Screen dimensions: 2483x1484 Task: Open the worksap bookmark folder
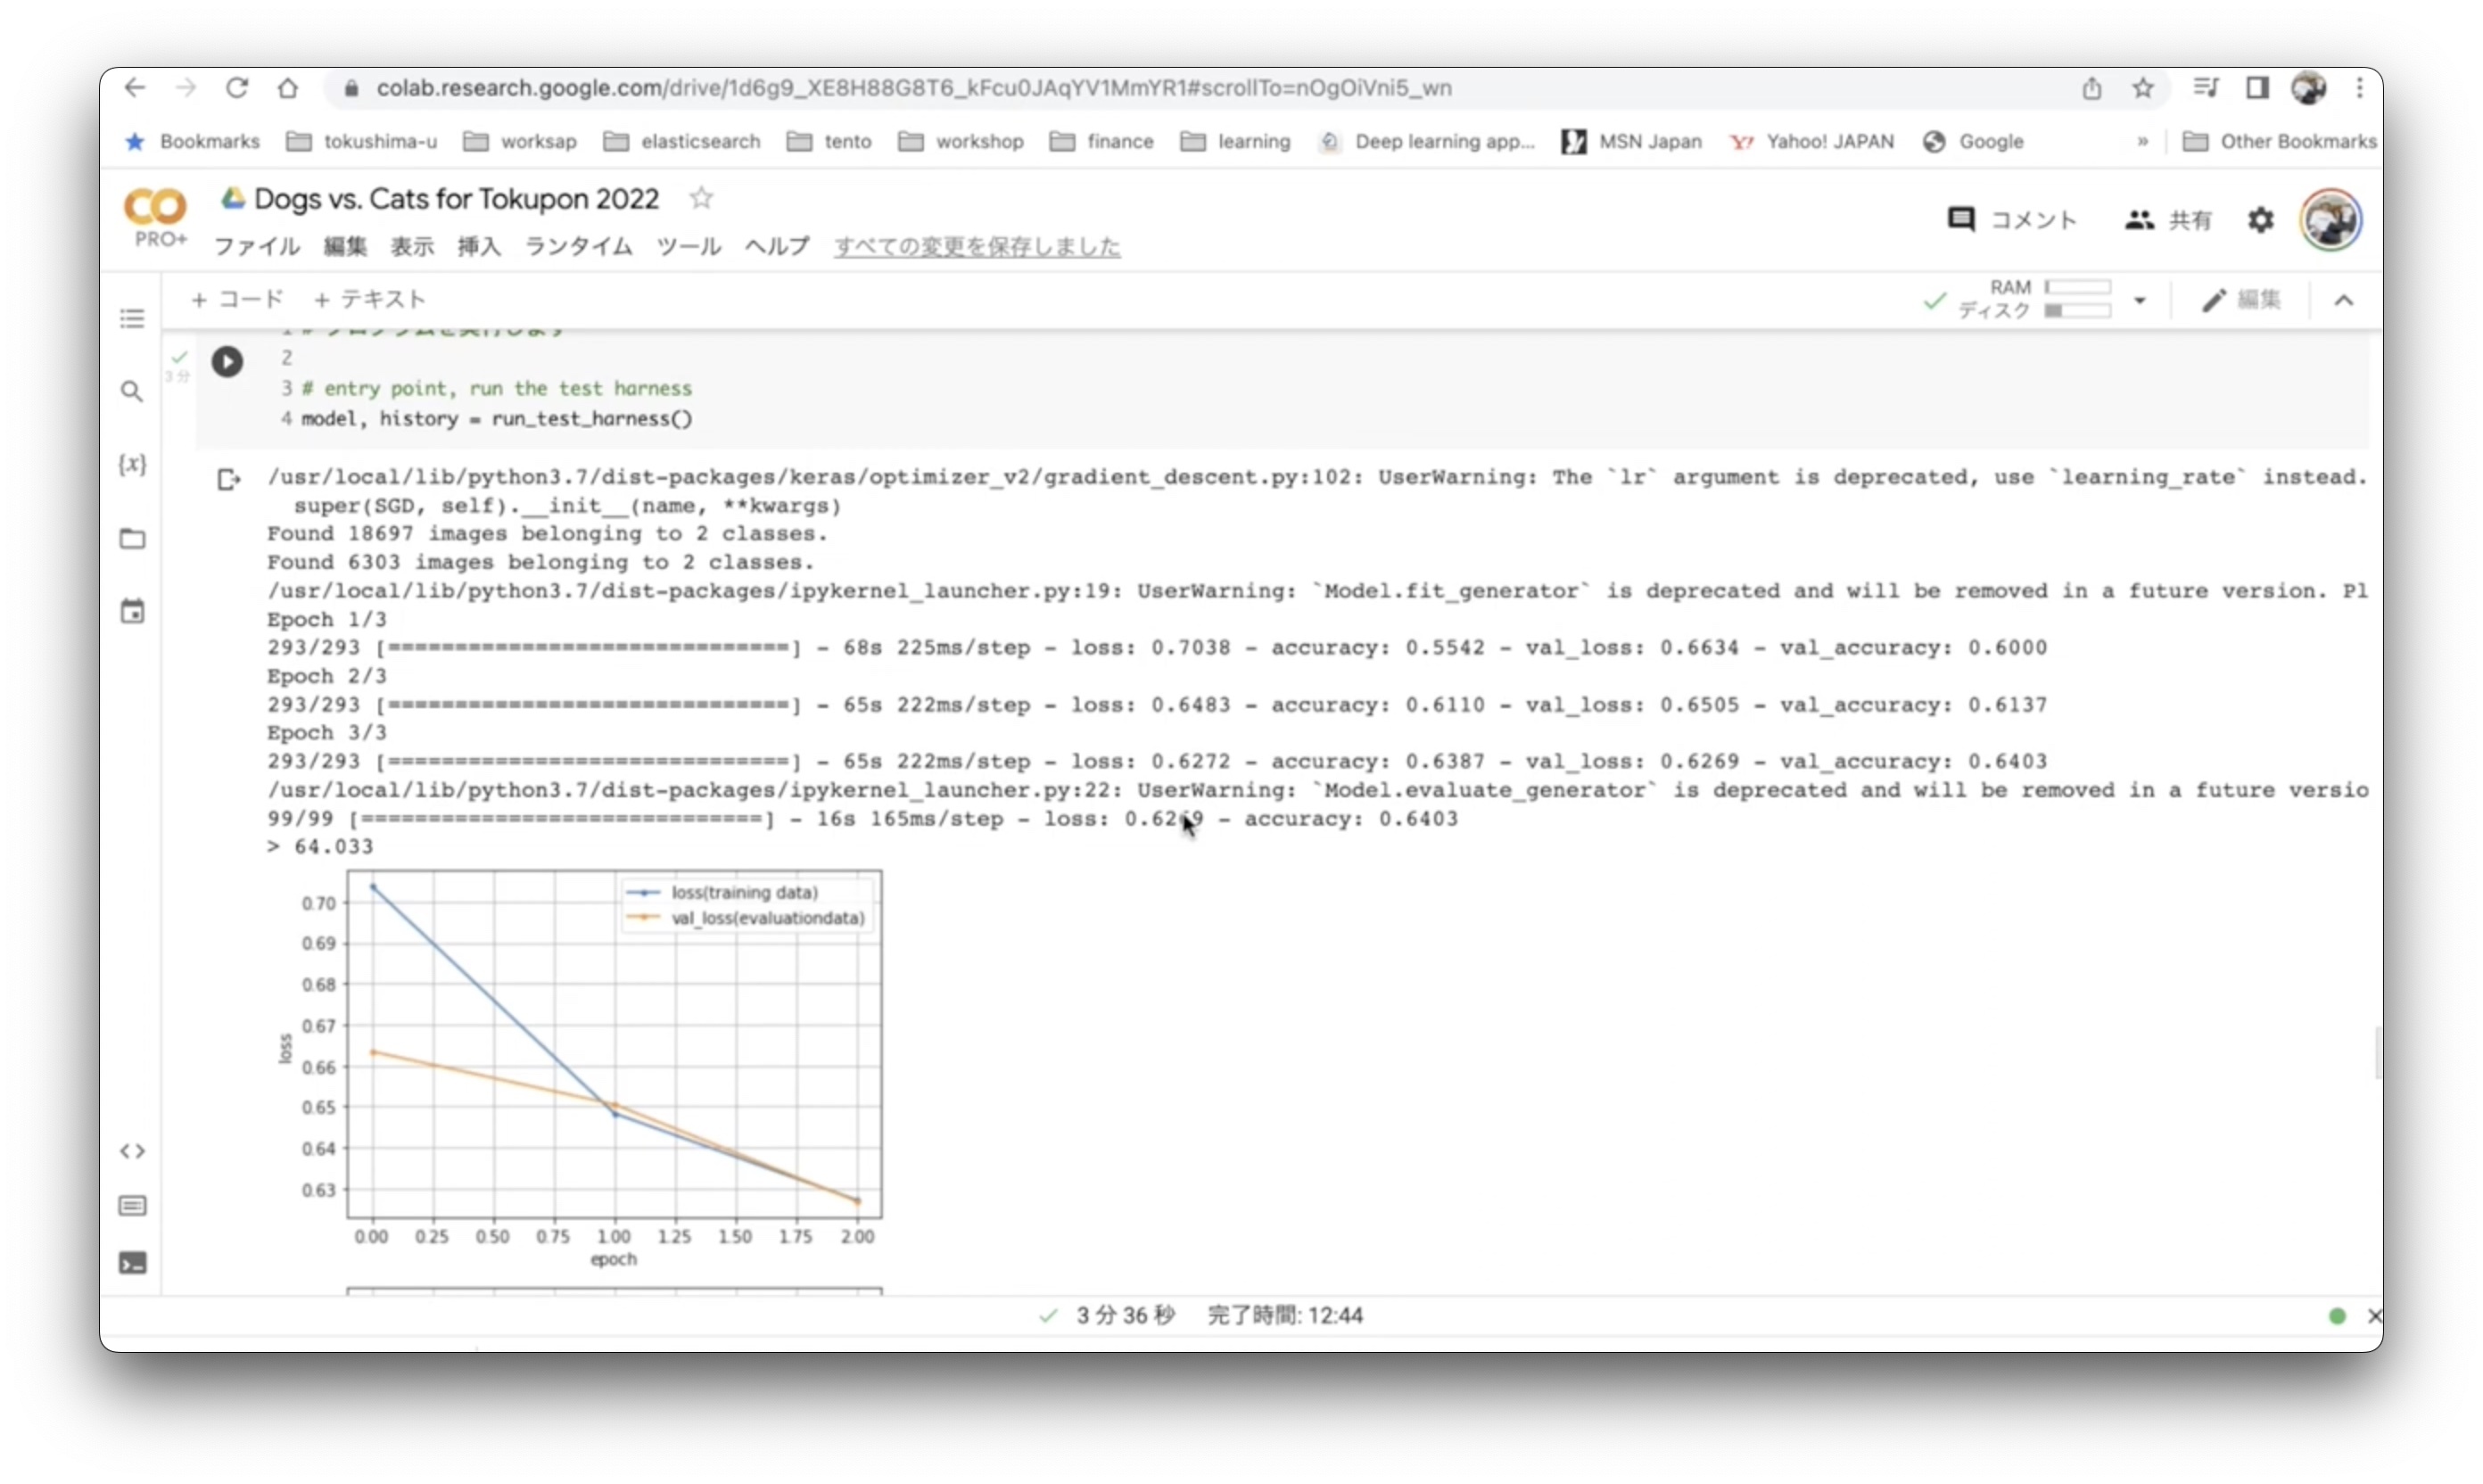(519, 141)
